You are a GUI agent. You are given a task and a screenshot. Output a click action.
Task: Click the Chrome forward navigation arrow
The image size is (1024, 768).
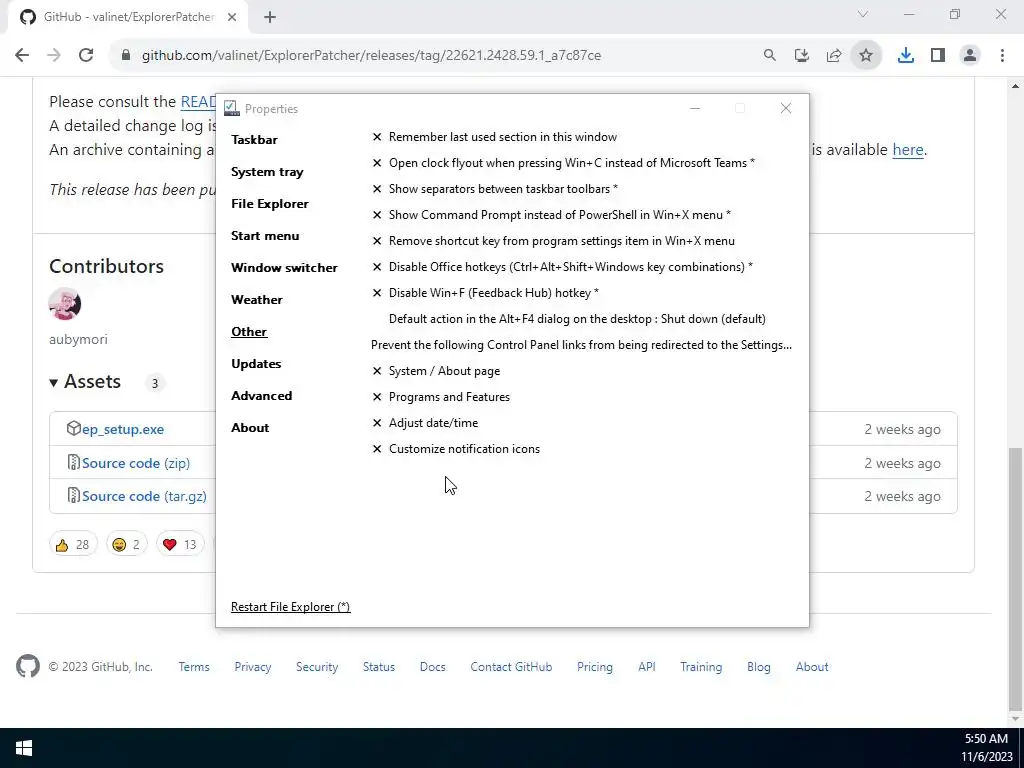pyautogui.click(x=54, y=56)
